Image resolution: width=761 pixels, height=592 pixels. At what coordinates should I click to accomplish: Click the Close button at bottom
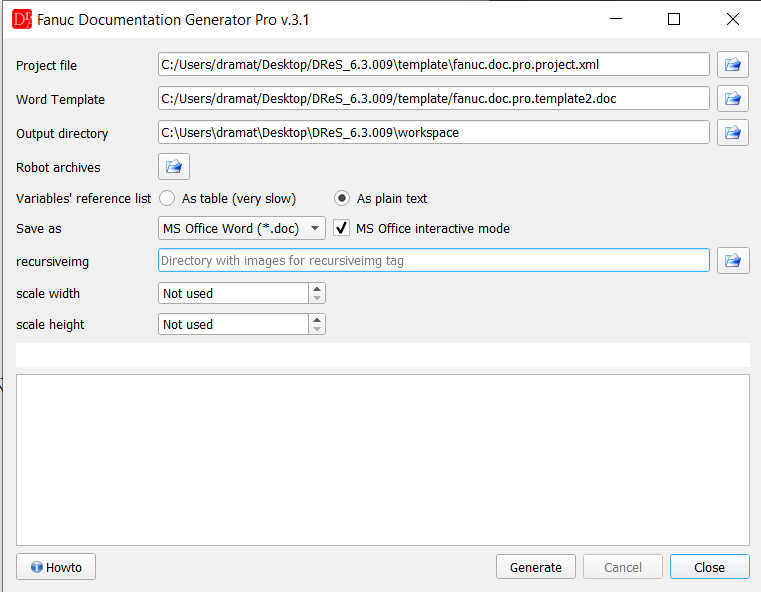click(710, 567)
